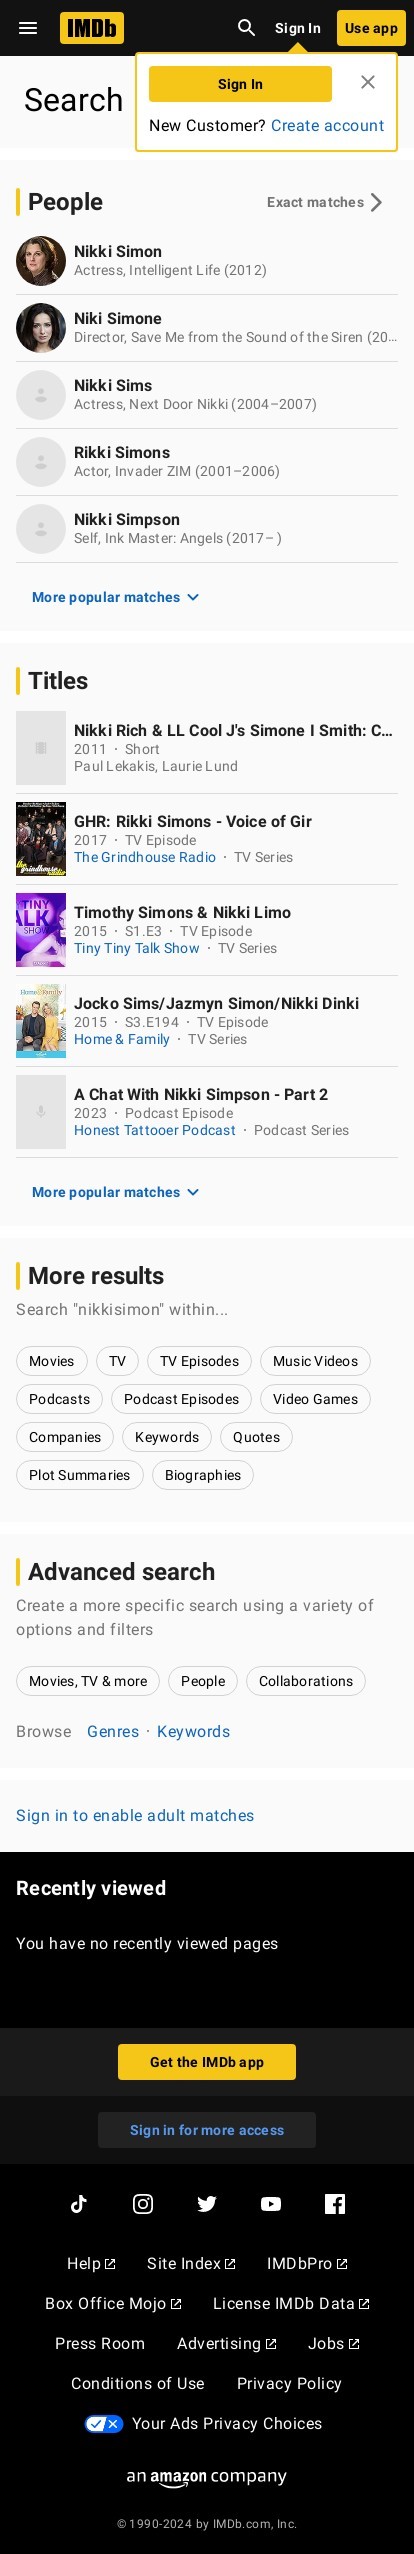Open IMDb's YouTube icon
Viewport: 414px width, 2554px height.
tap(271, 2204)
